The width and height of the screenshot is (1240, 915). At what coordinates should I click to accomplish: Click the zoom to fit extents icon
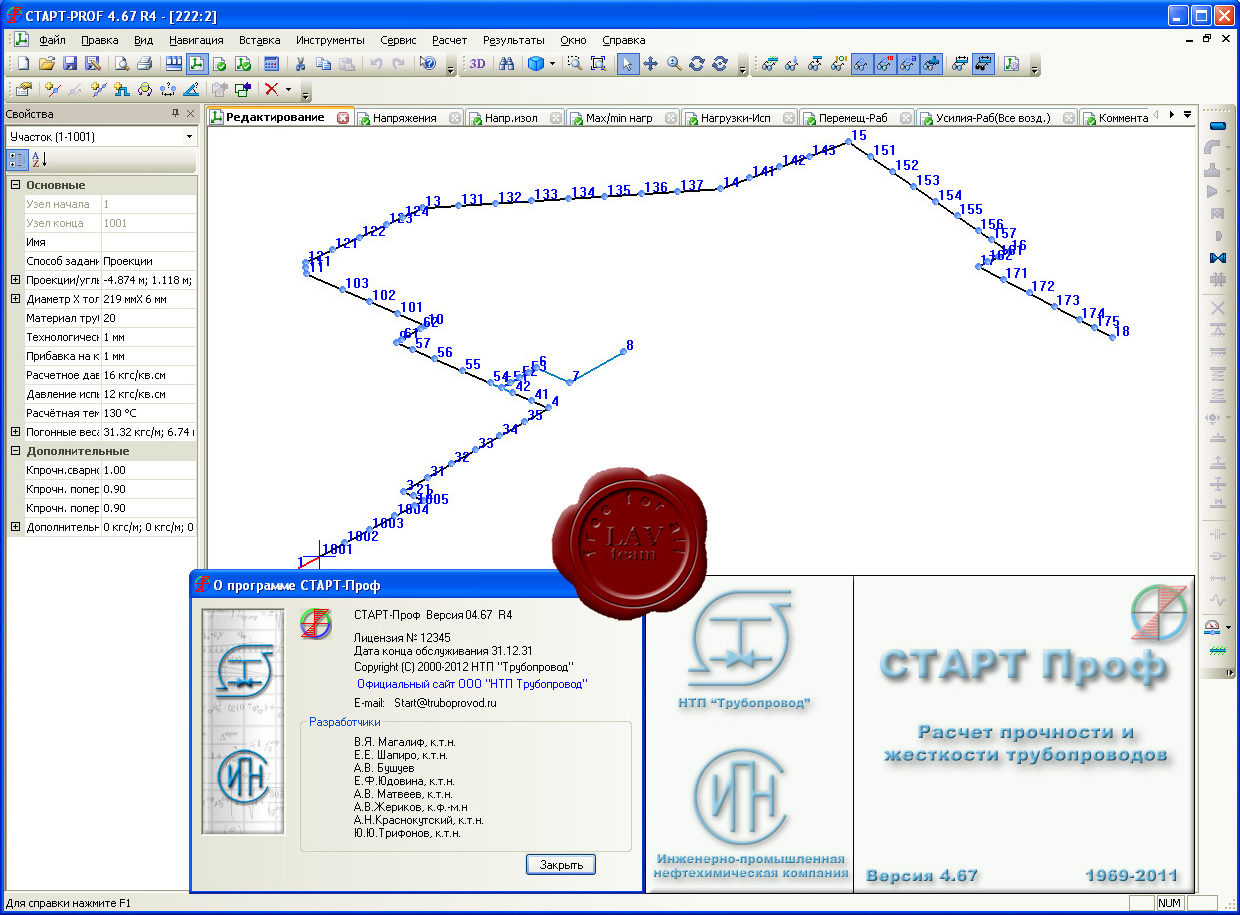click(598, 64)
